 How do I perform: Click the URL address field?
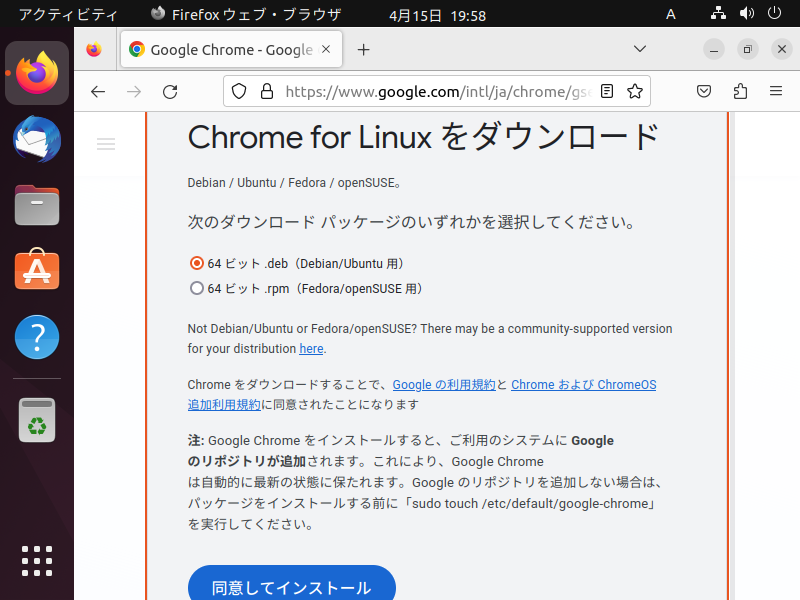click(x=437, y=91)
